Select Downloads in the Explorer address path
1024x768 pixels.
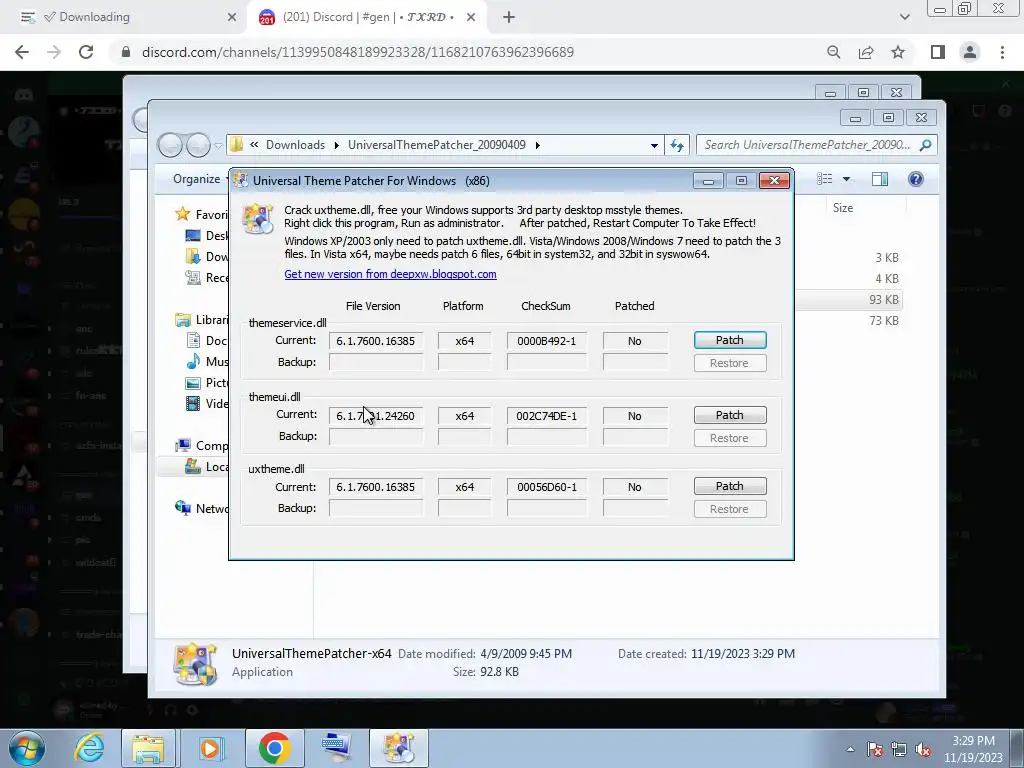pyautogui.click(x=295, y=145)
